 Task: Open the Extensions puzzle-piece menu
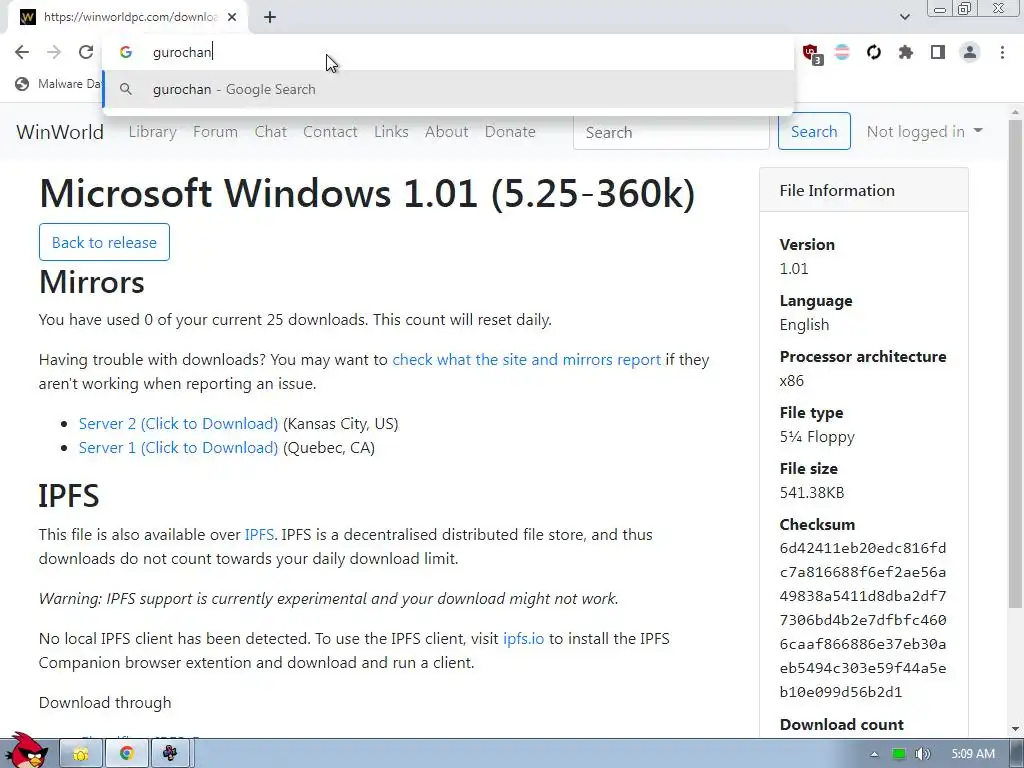905,52
